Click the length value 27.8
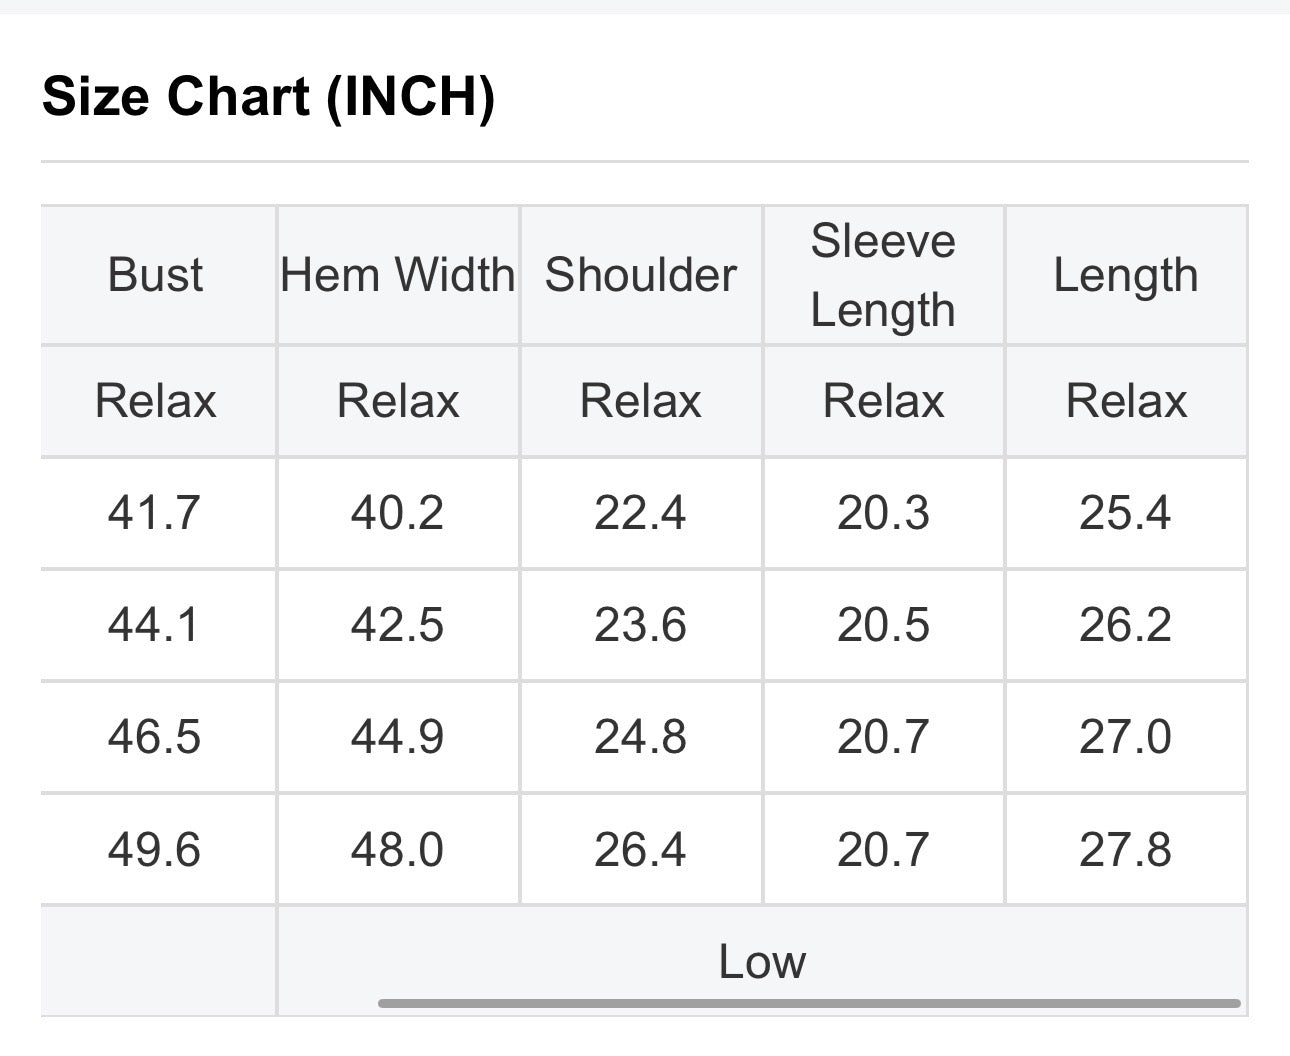 1126,850
